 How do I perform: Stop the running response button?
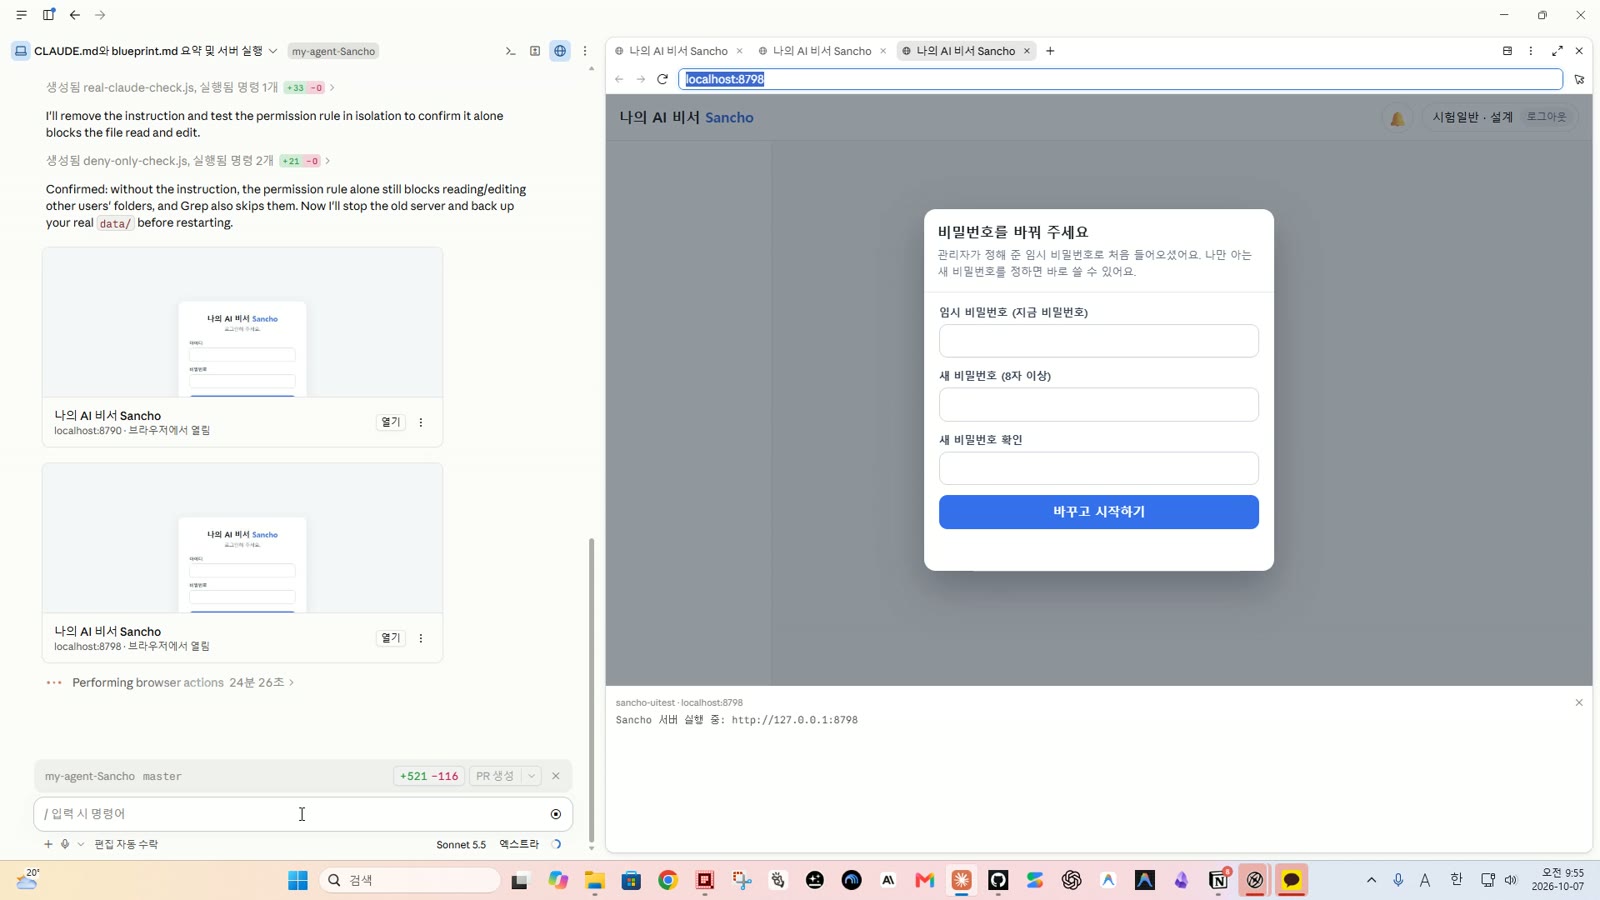coord(556,814)
